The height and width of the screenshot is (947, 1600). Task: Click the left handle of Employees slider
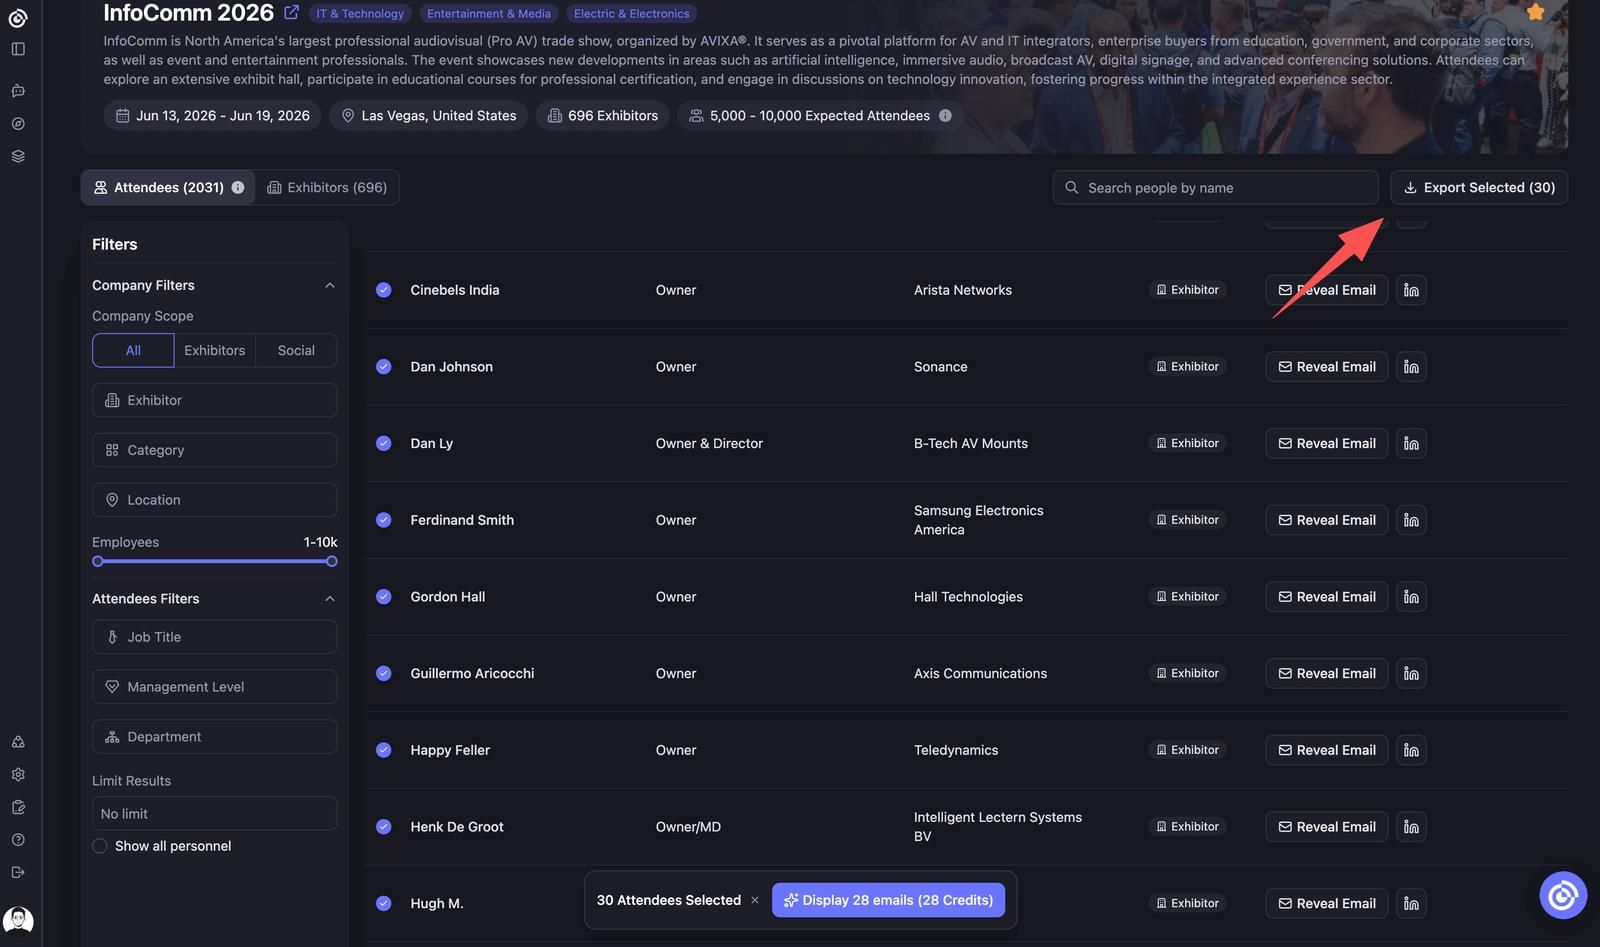coord(98,562)
